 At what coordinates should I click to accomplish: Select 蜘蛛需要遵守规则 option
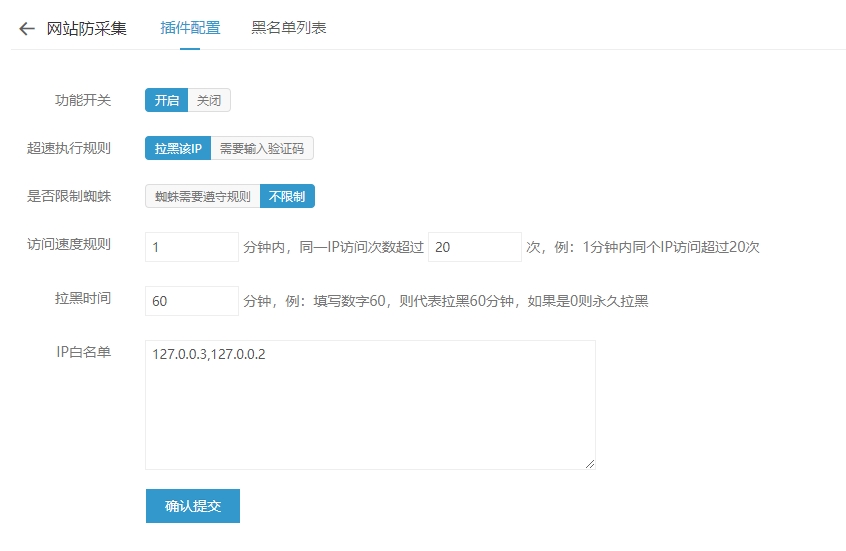pyautogui.click(x=202, y=196)
